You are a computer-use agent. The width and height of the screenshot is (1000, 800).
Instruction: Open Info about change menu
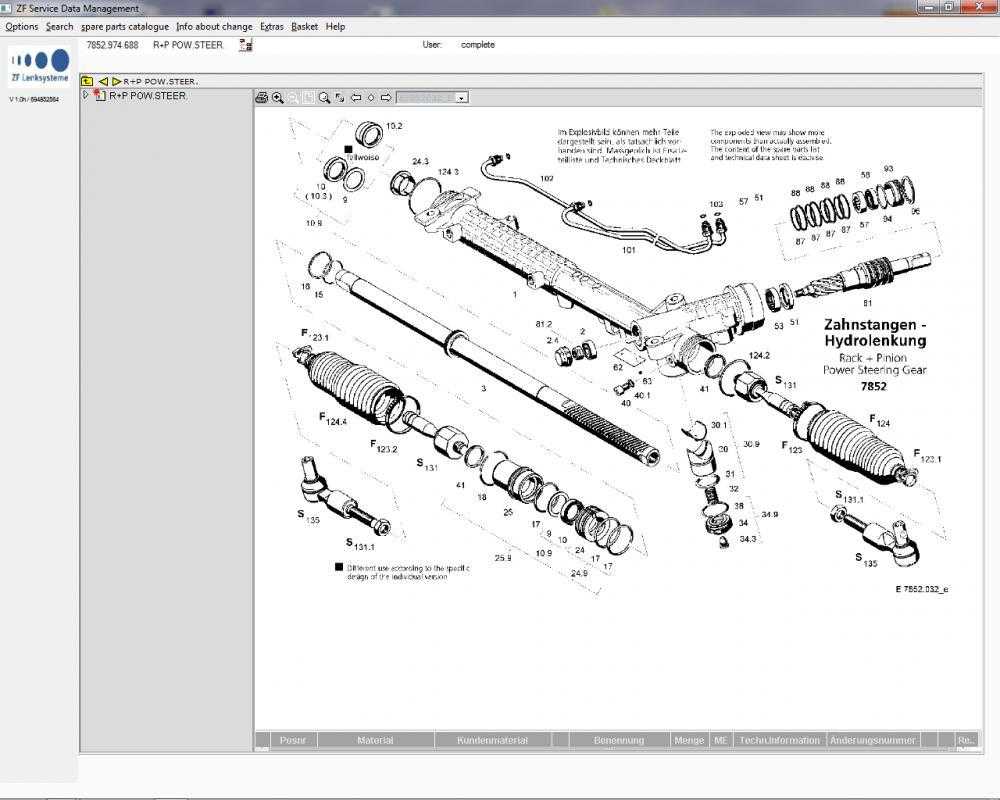(x=214, y=27)
